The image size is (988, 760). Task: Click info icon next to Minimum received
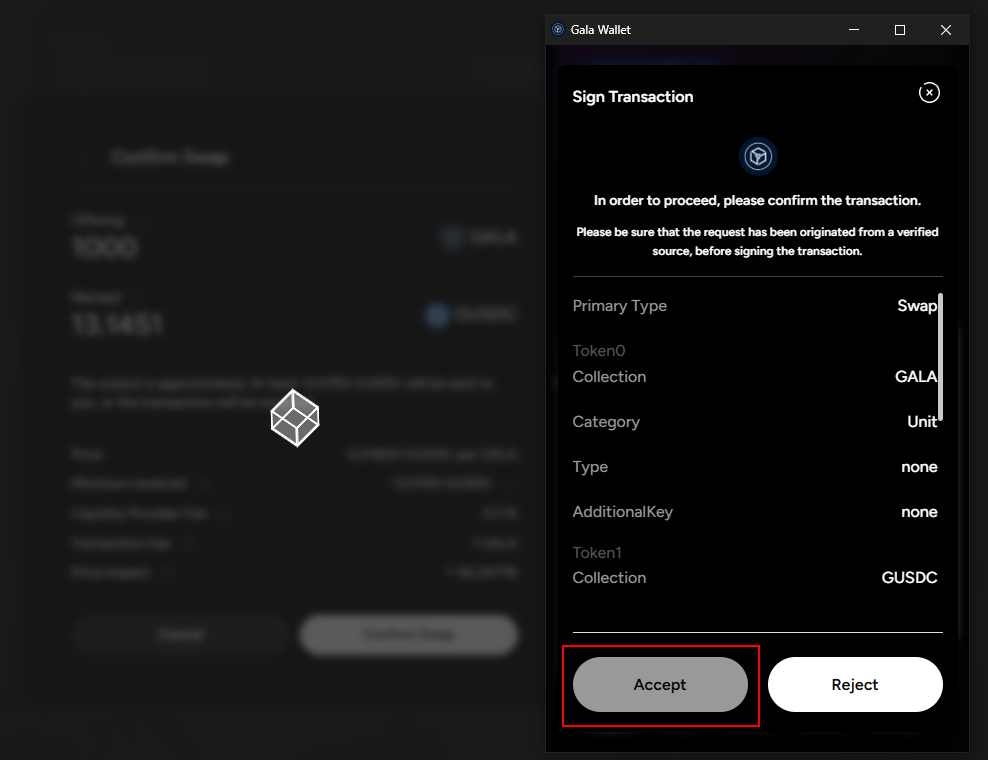(x=205, y=484)
